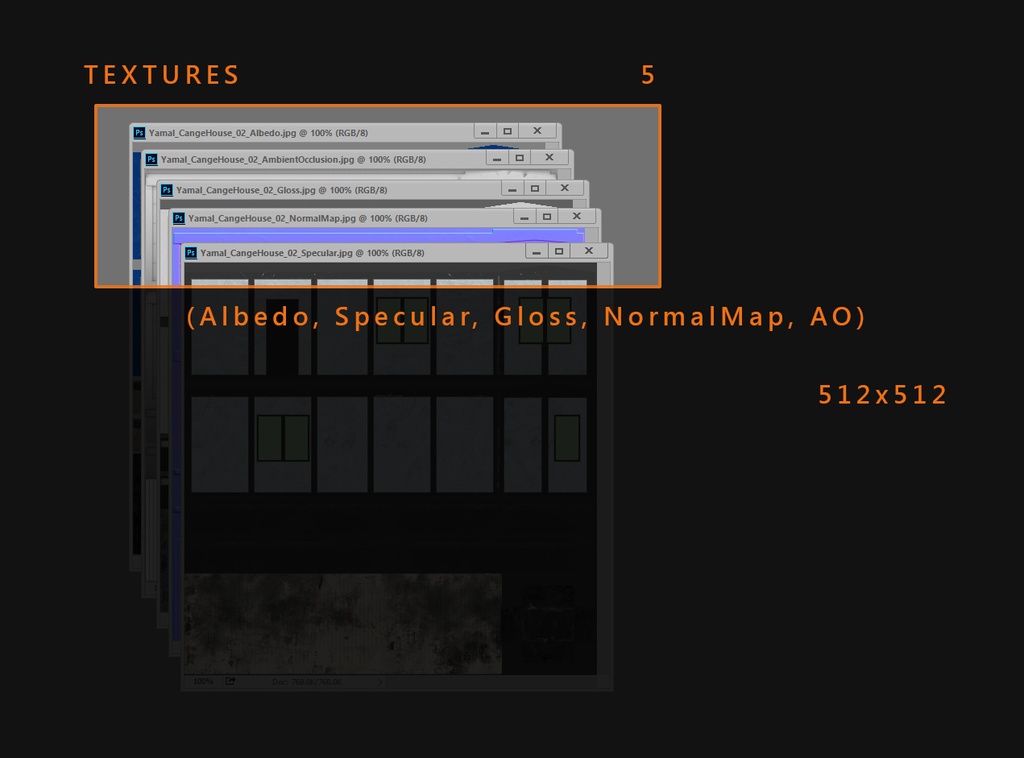Viewport: 1024px width, 758px height.
Task: Click the Ps logo on the Gloss title bar
Action: 165,188
